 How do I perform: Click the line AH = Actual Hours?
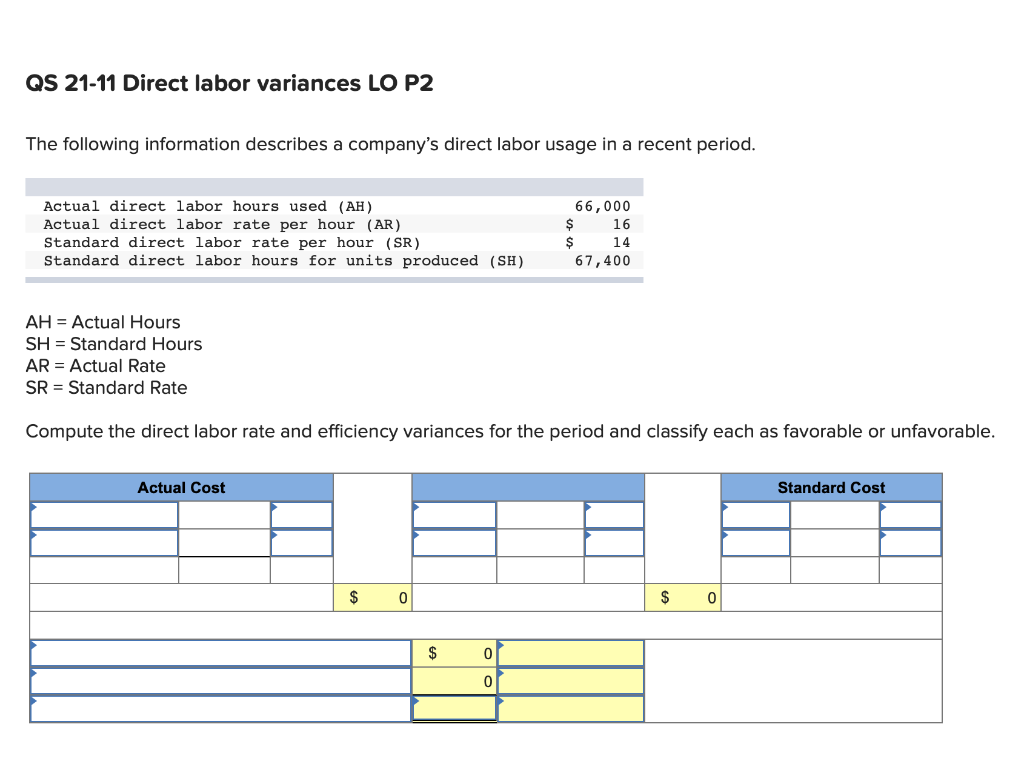click(103, 322)
